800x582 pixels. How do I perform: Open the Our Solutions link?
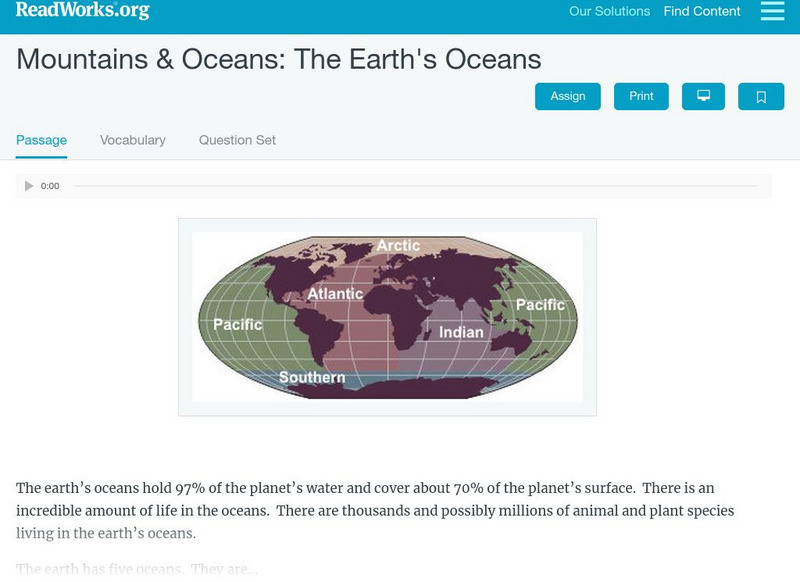coord(609,12)
